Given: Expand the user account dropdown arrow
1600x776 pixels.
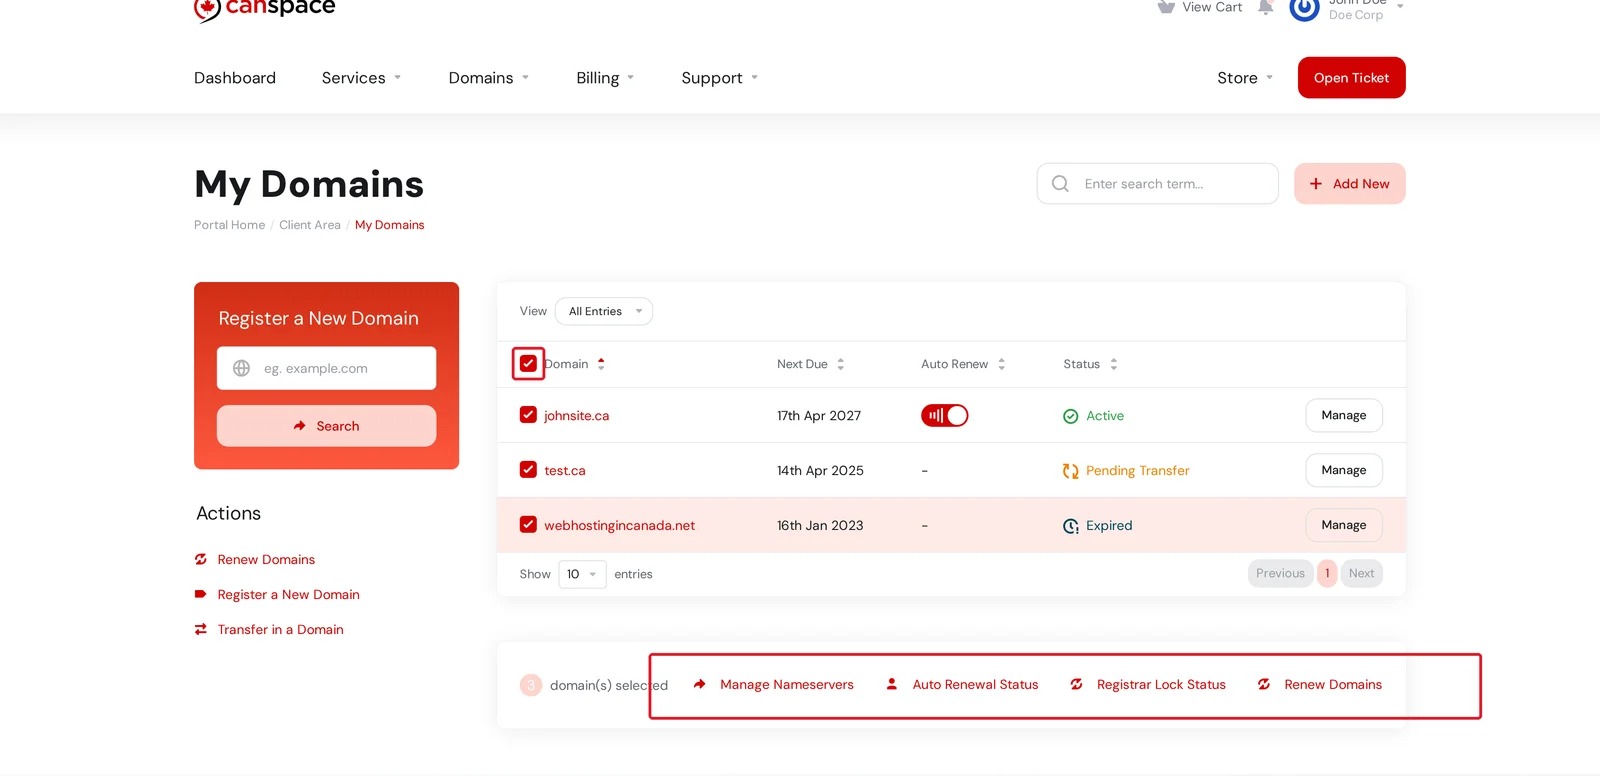Looking at the screenshot, I should tap(1400, 6).
